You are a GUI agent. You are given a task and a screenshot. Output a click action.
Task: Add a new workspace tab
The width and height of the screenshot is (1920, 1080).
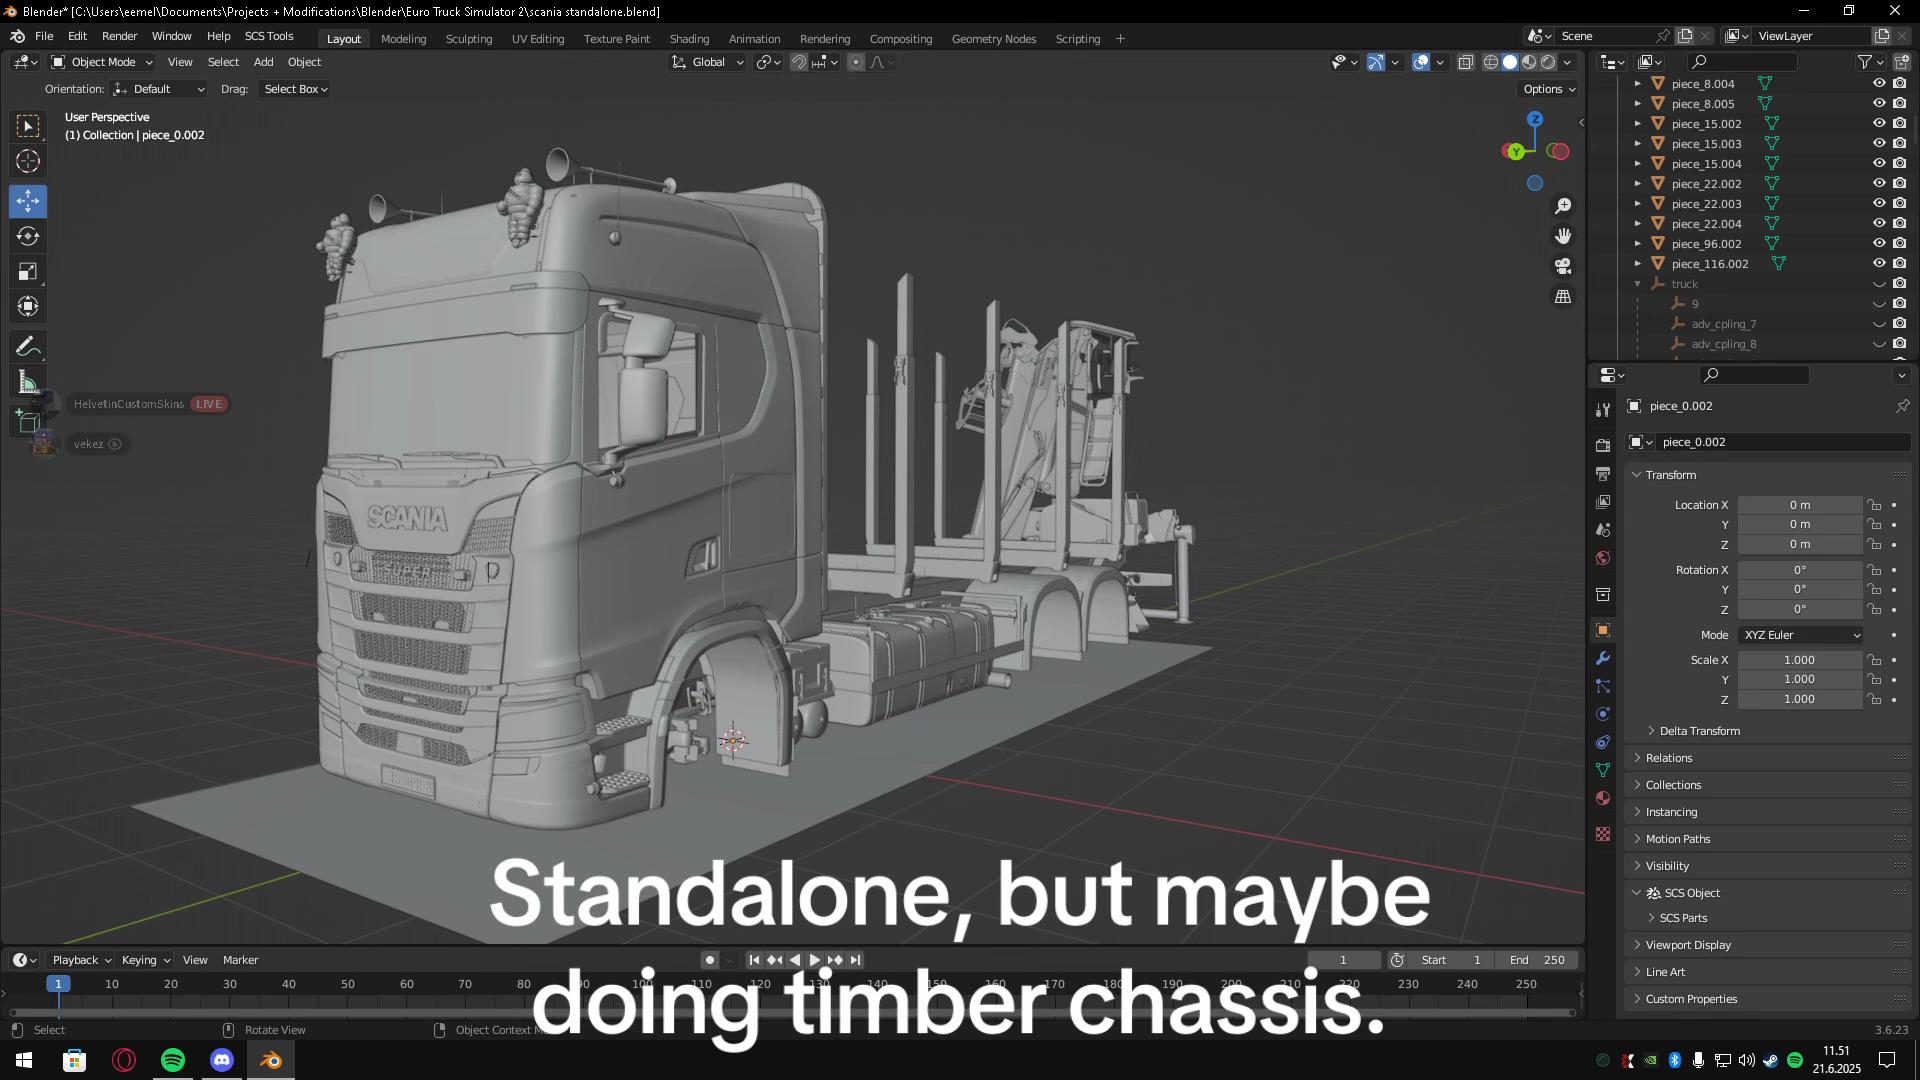tap(1120, 39)
